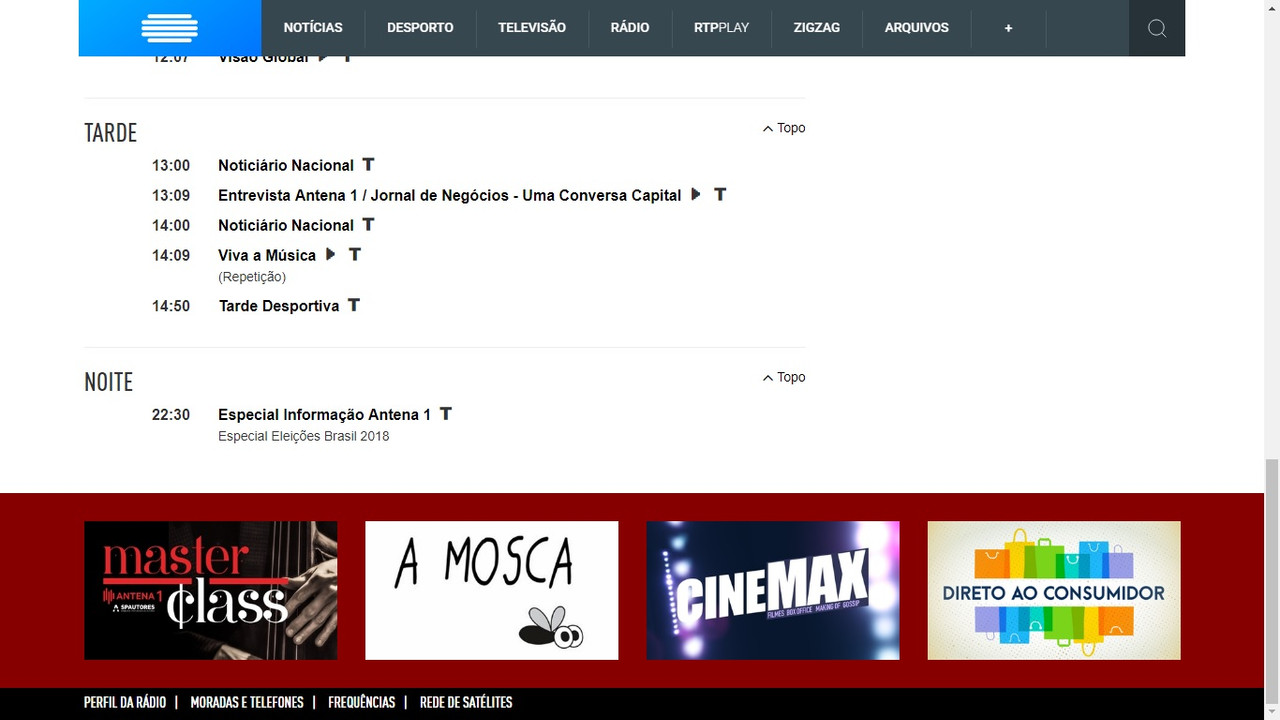1280x720 pixels.
Task: Click the scrollbar up arrow
Action: (x=1272, y=8)
